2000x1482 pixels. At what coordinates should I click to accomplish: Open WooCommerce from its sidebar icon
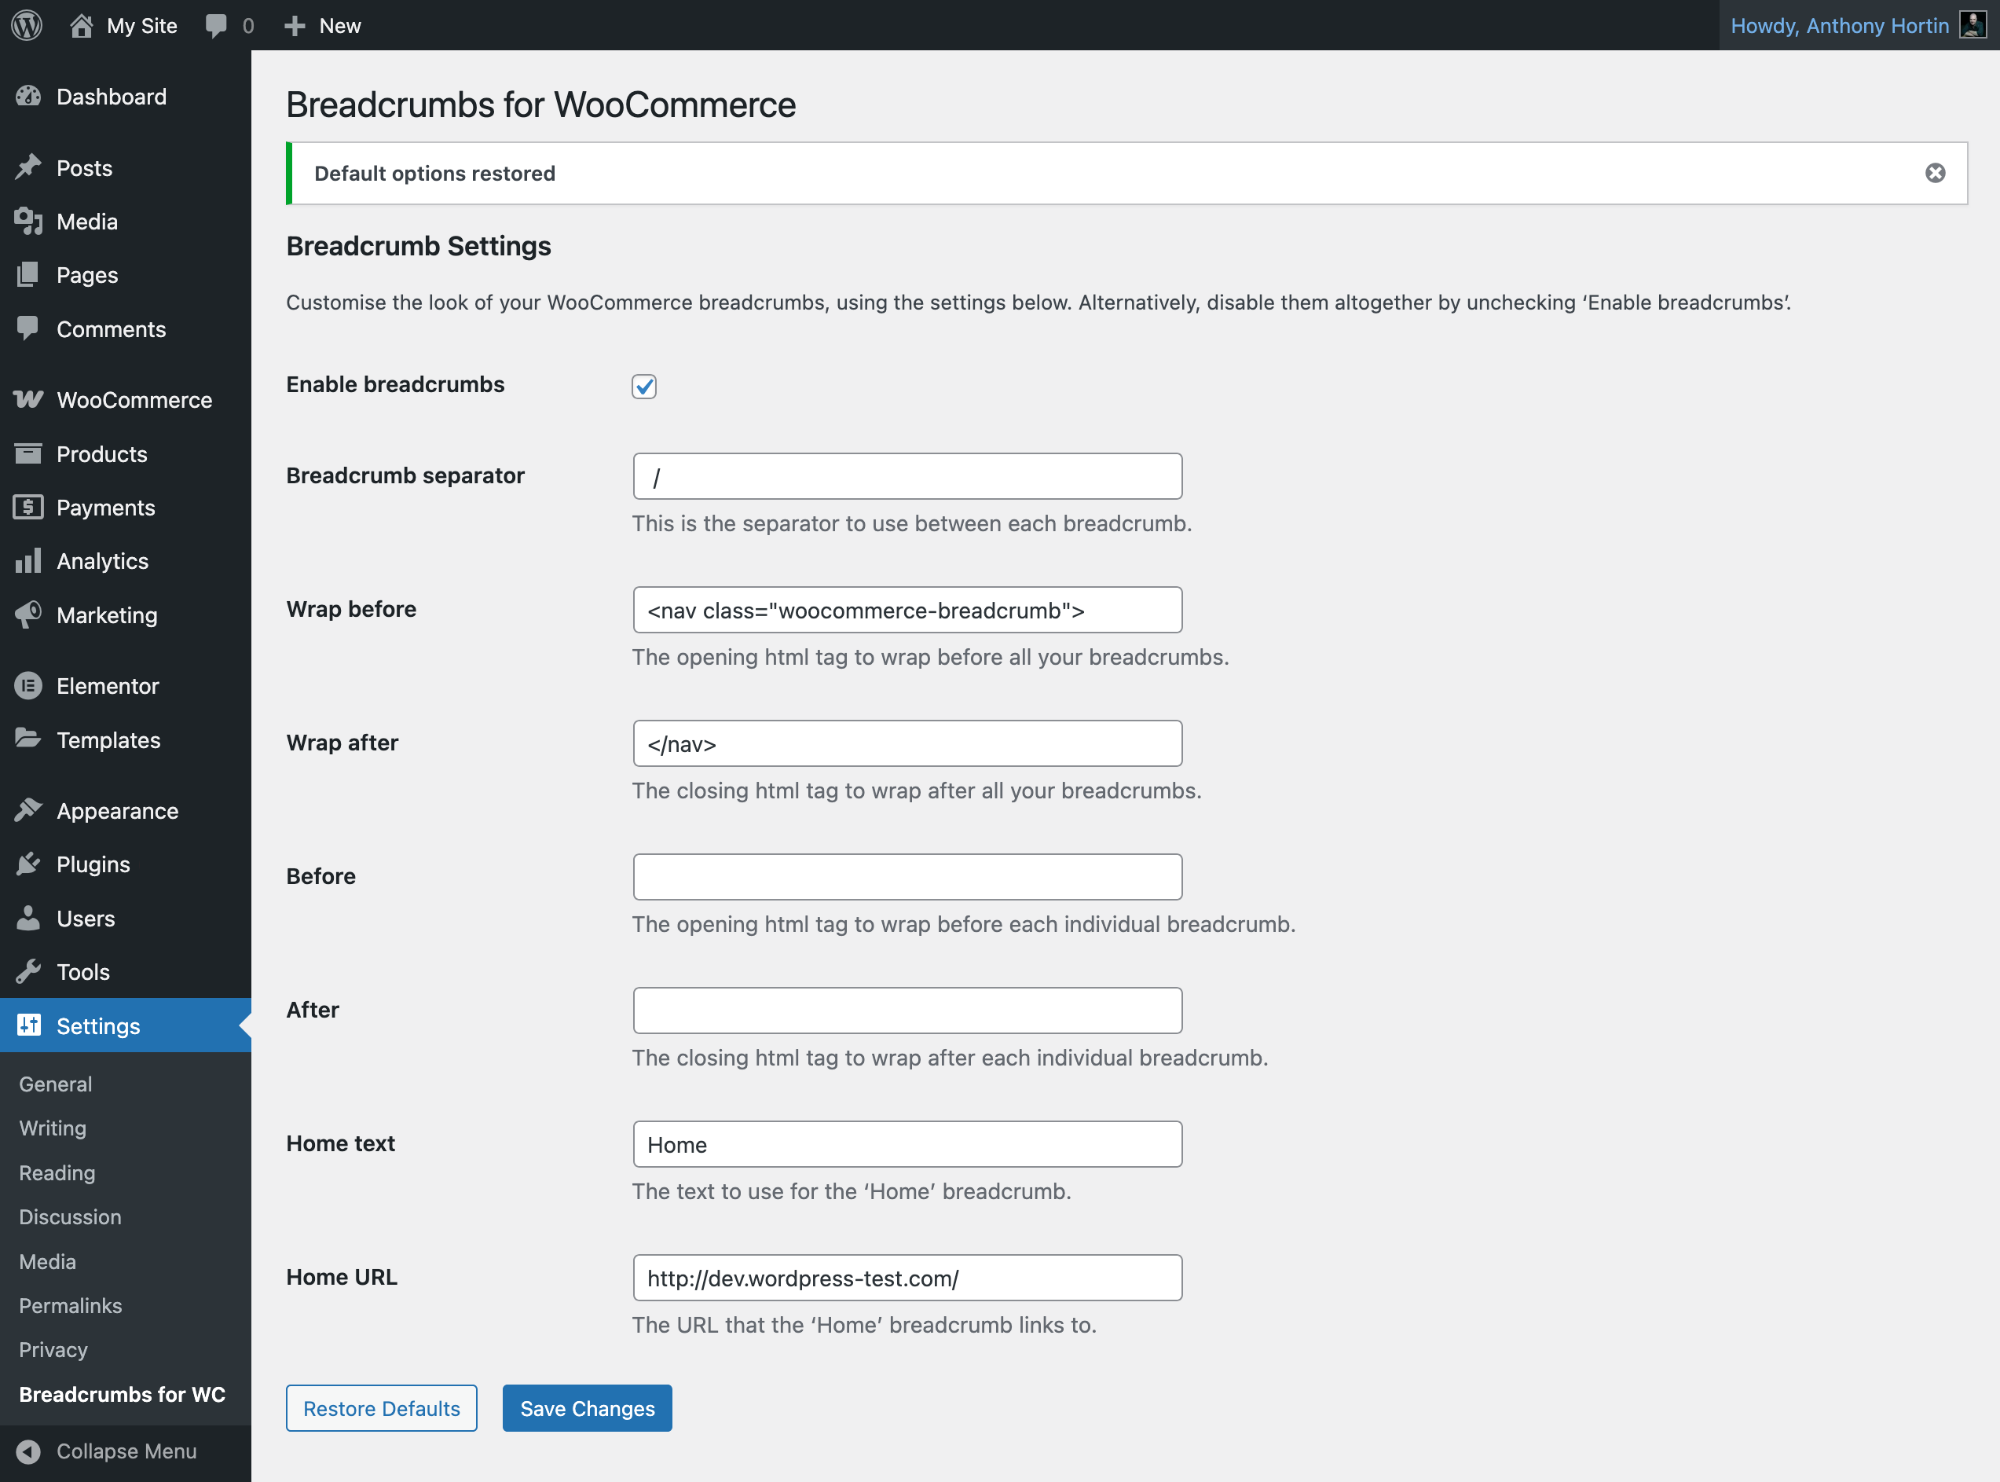click(x=29, y=399)
